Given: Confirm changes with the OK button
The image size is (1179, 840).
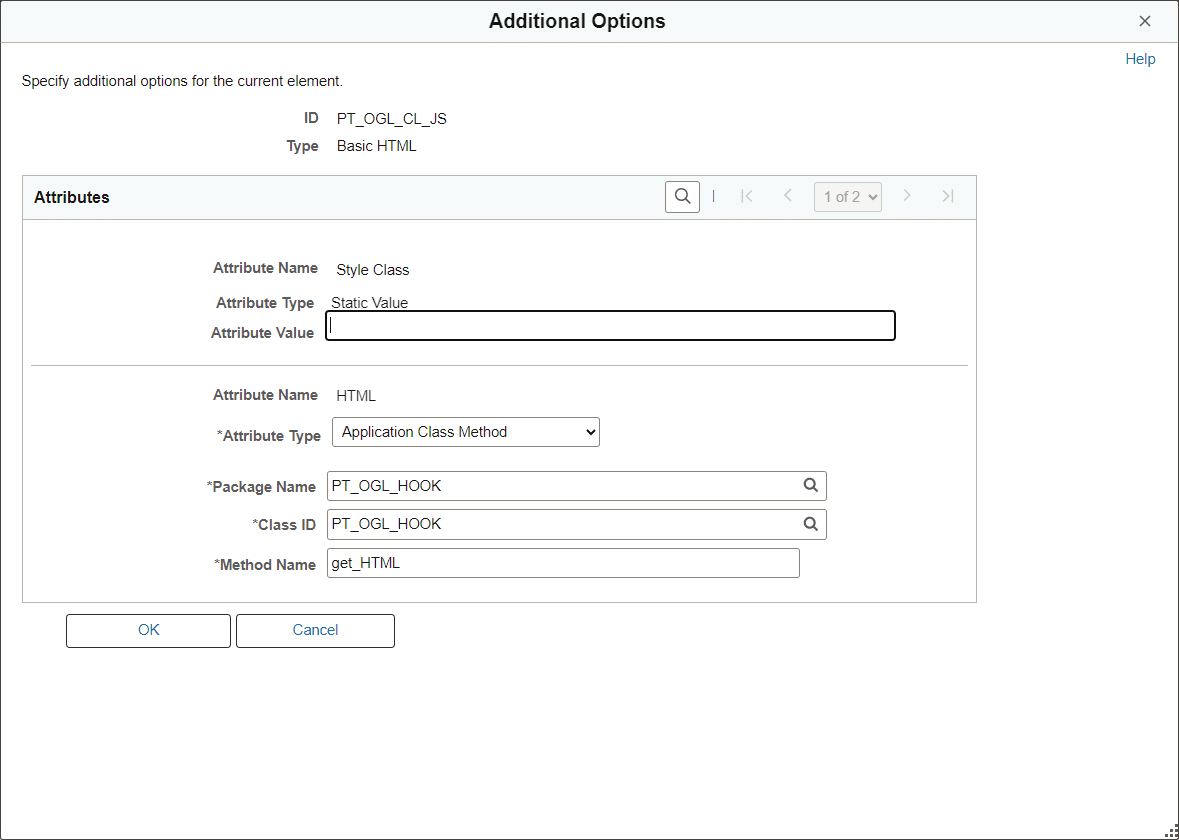Looking at the screenshot, I should [x=148, y=630].
